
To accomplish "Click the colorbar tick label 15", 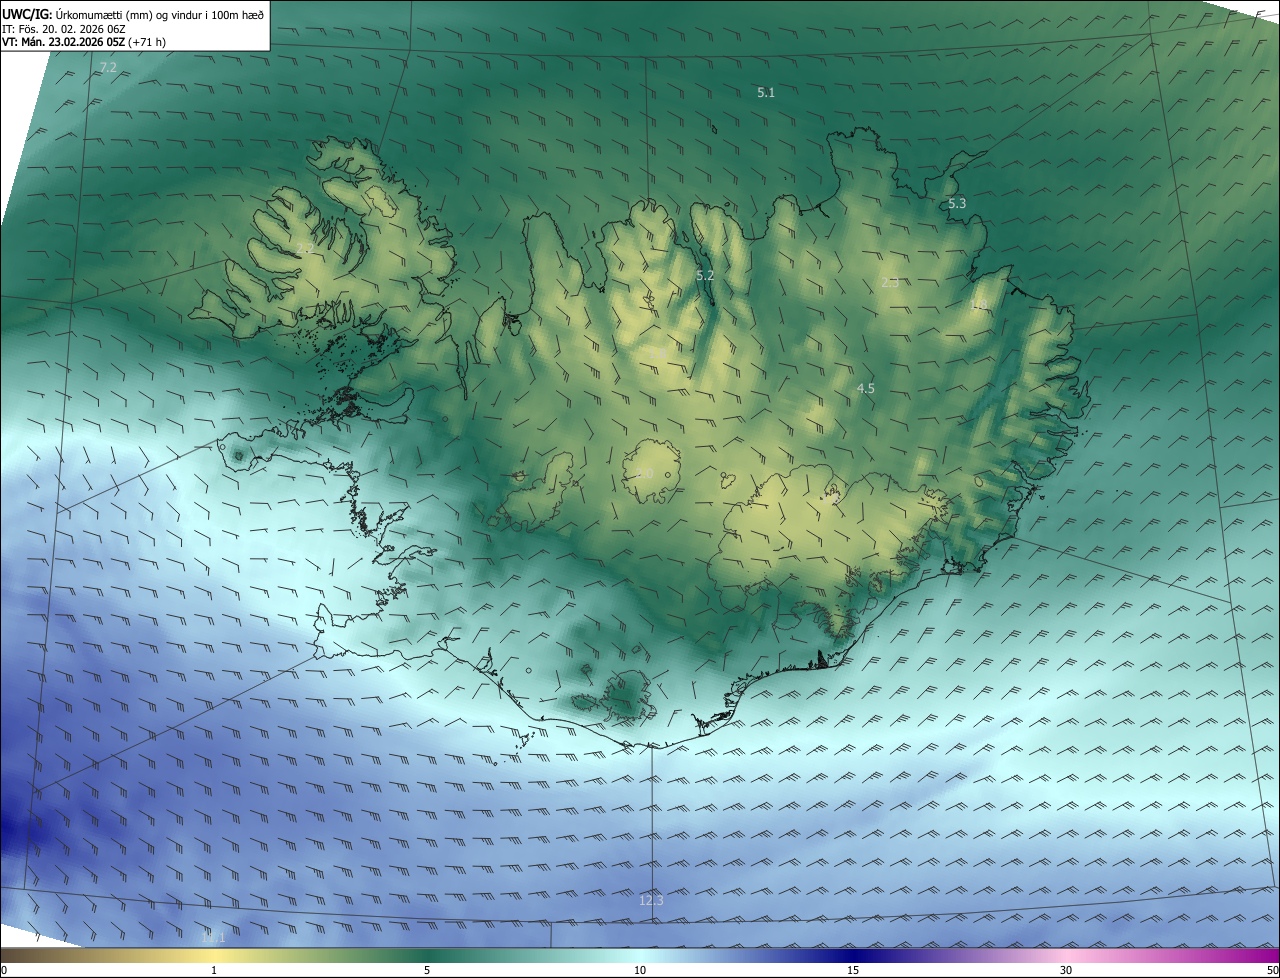I will (853, 970).
